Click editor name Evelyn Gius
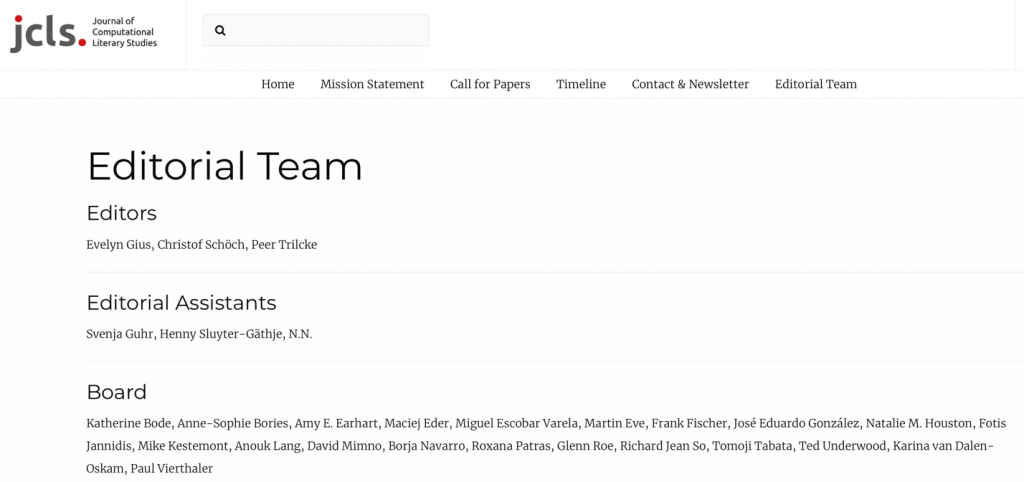The height and width of the screenshot is (482, 1024). click(x=119, y=245)
